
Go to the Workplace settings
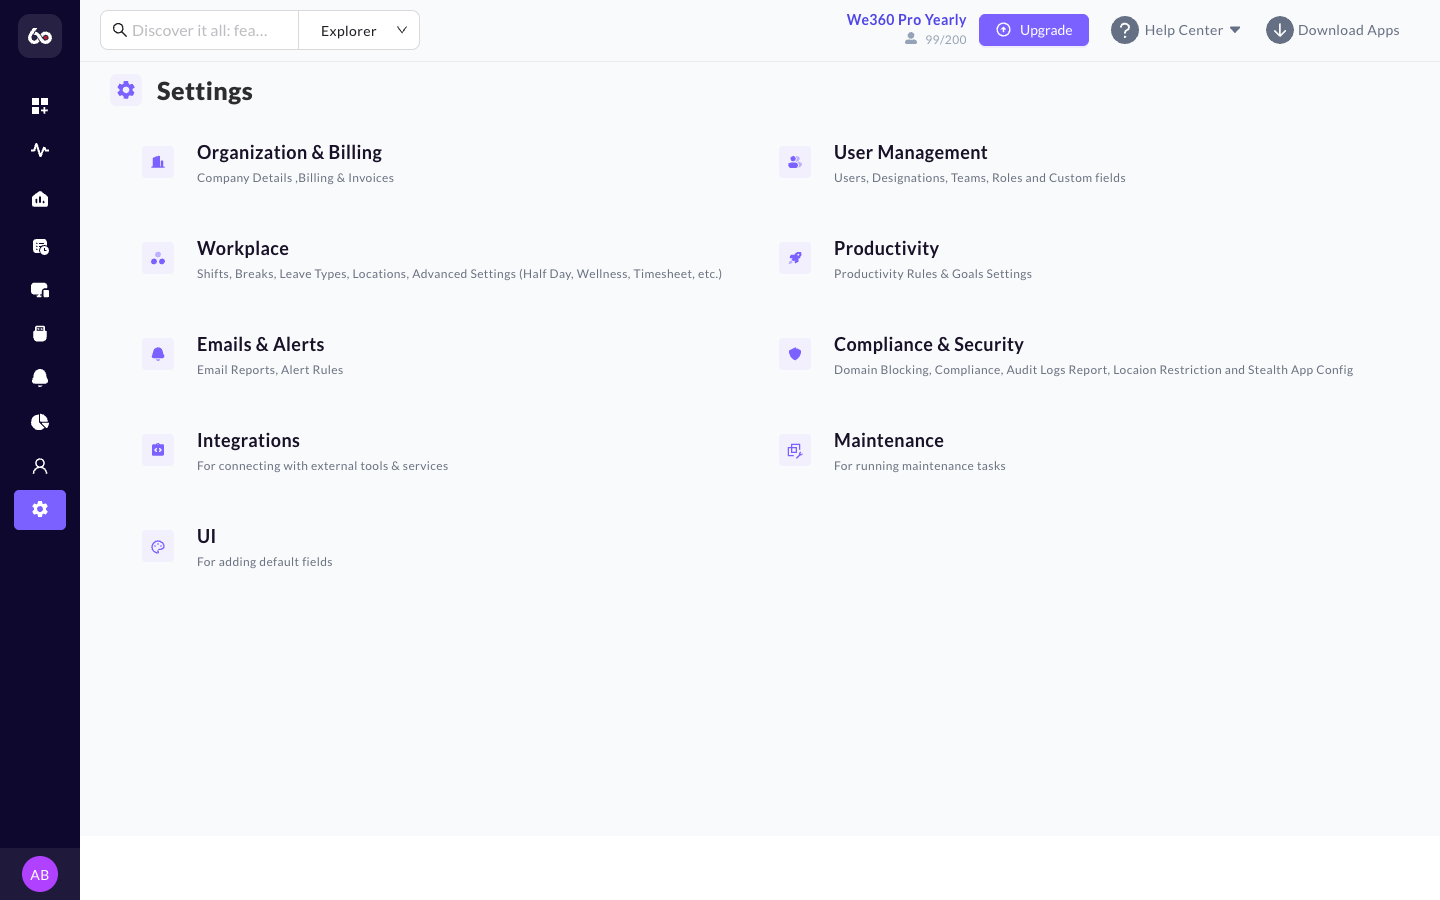point(243,248)
